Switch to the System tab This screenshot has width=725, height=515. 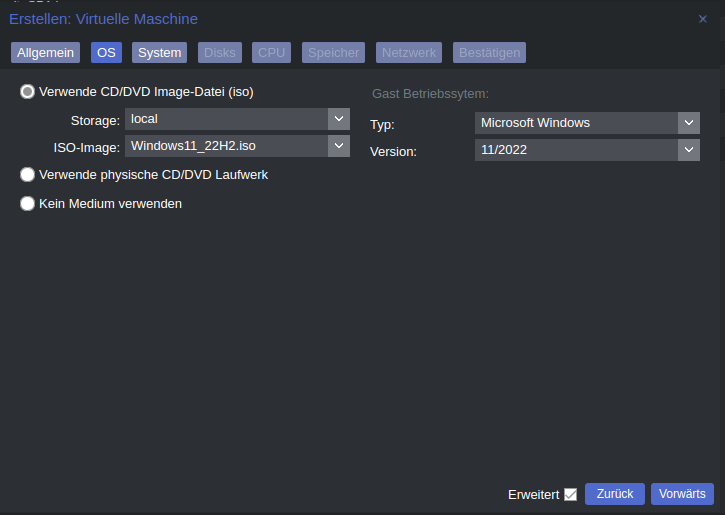click(160, 53)
